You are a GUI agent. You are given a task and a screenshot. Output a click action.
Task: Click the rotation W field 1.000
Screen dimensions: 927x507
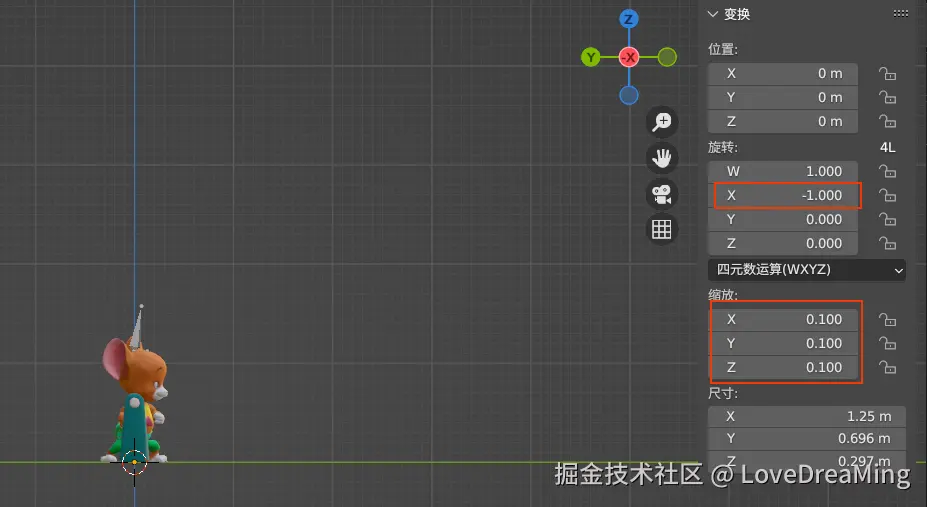coord(783,171)
